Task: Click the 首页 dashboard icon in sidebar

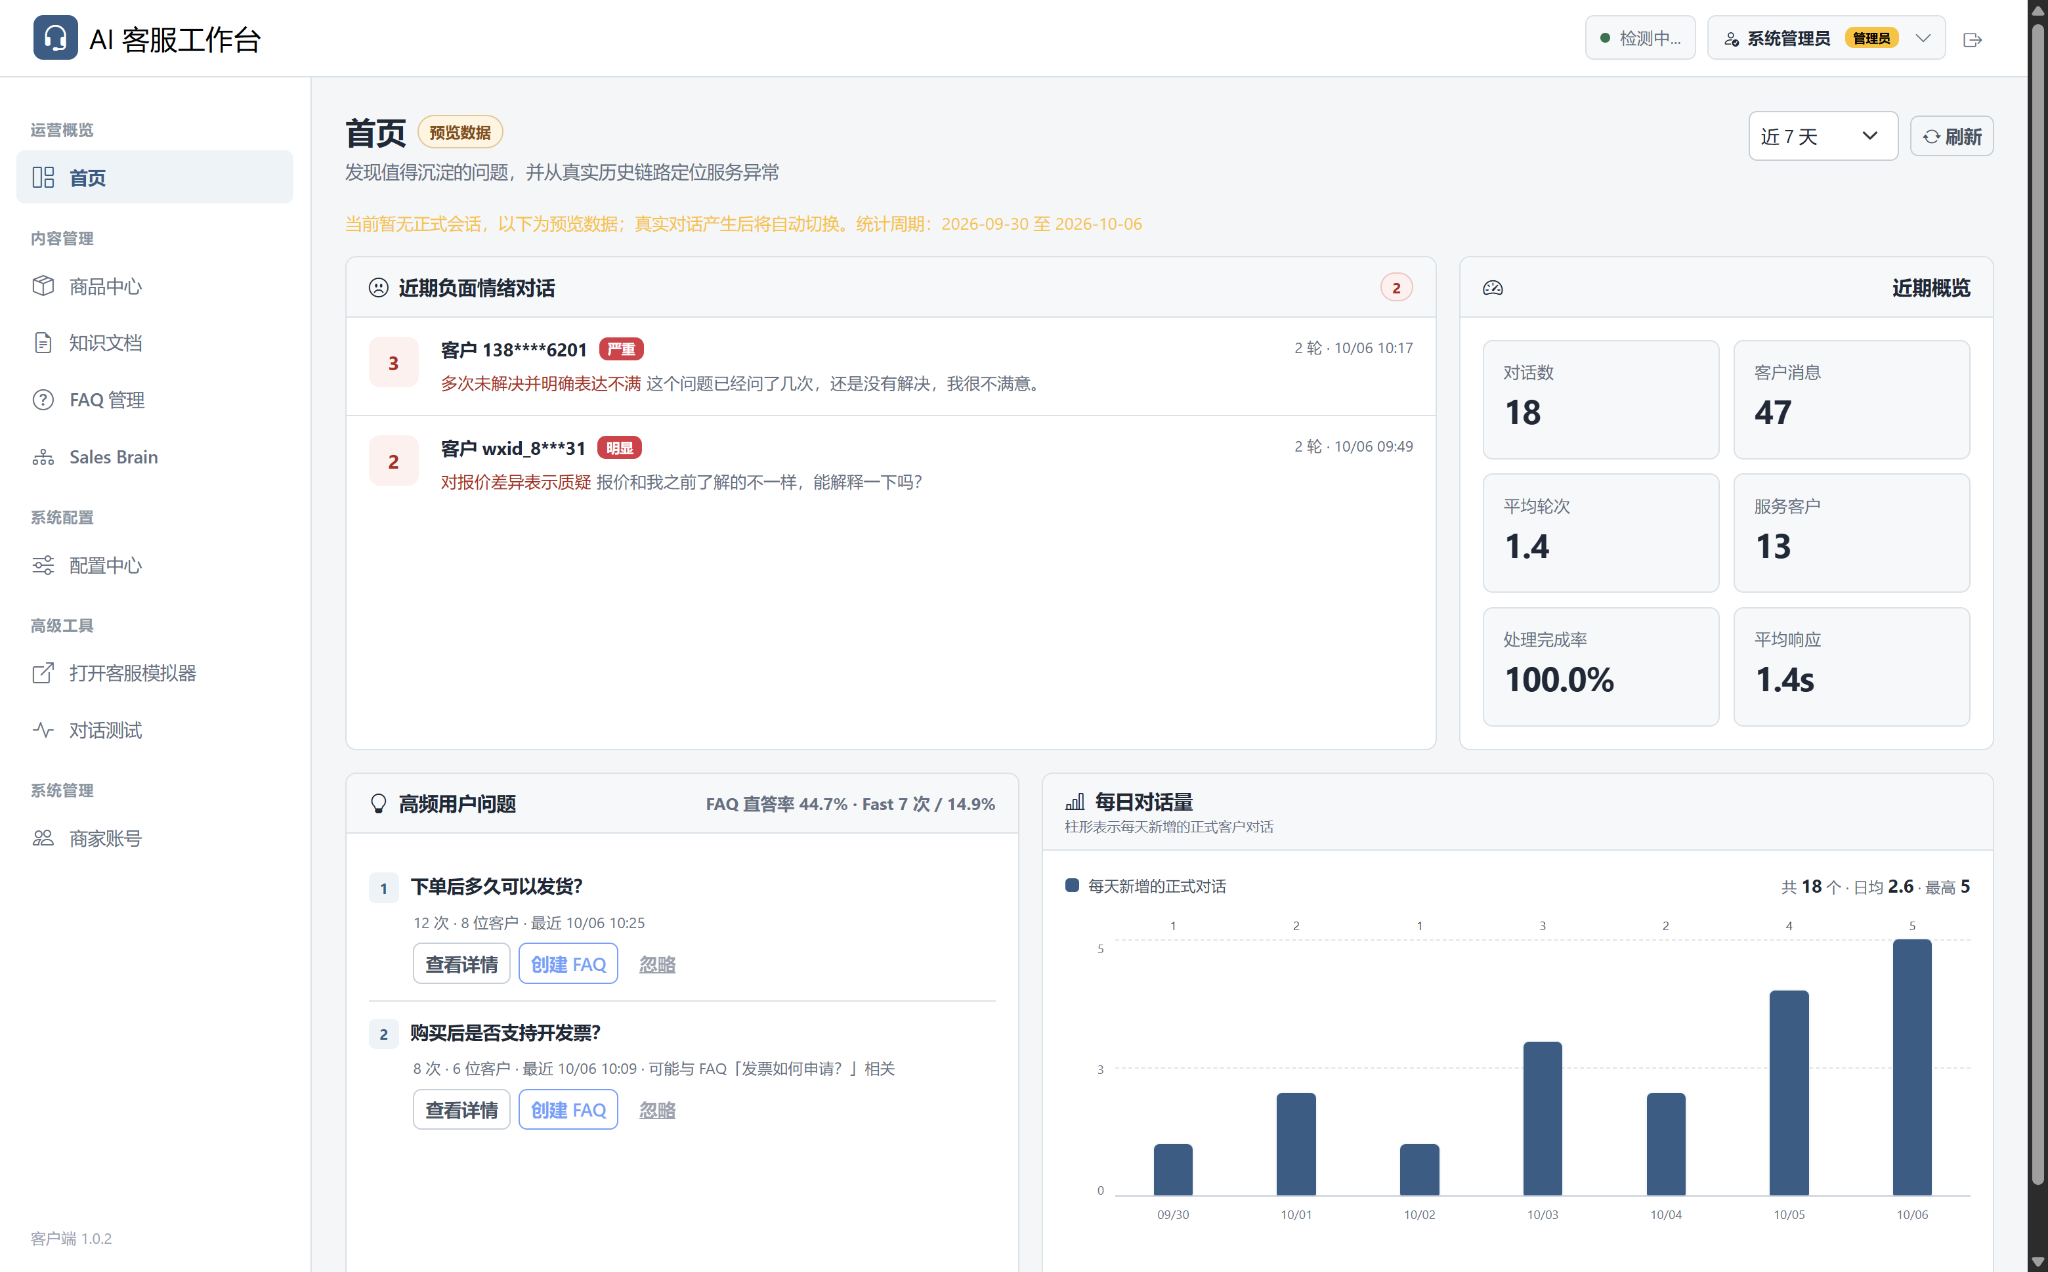Action: coord(43,177)
